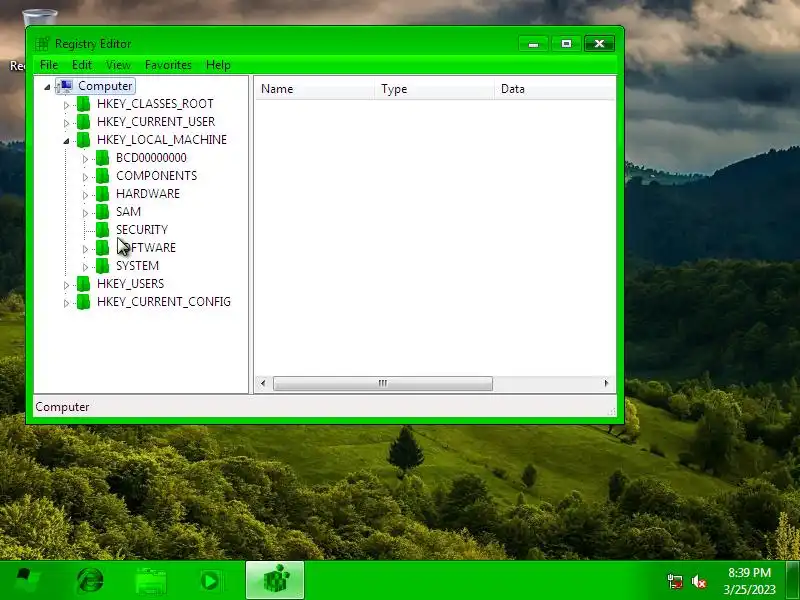This screenshot has height=600, width=800.
Task: Expand the HKEY_CURRENT_USER node
Action: tap(66, 123)
